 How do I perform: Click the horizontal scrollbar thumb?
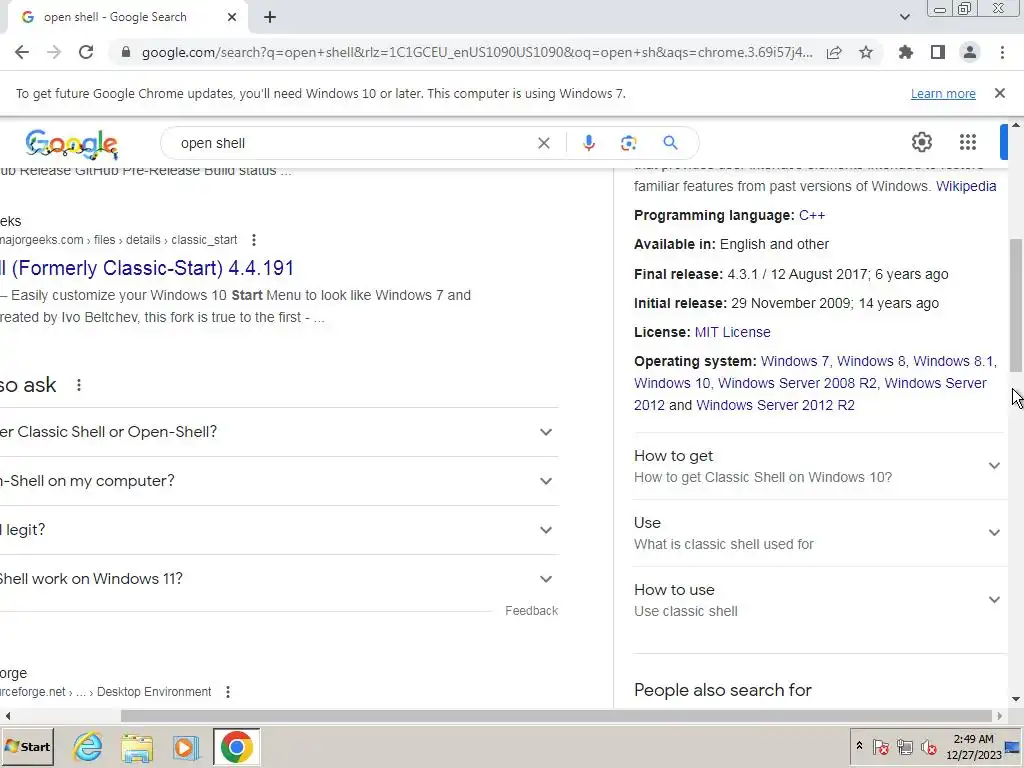[x=557, y=716]
